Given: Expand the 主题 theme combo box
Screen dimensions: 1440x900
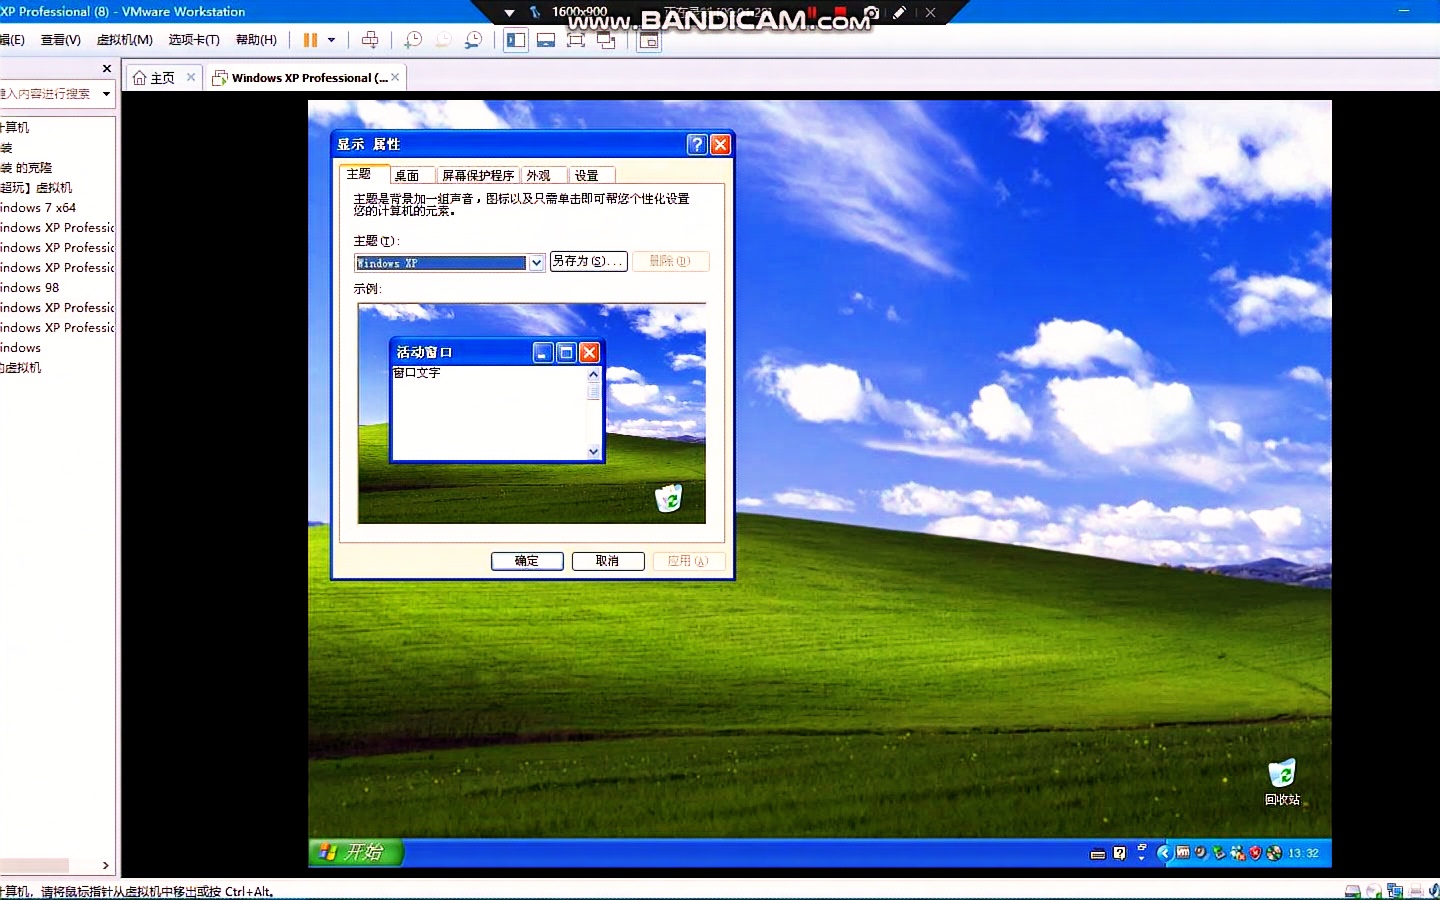Looking at the screenshot, I should [x=536, y=263].
